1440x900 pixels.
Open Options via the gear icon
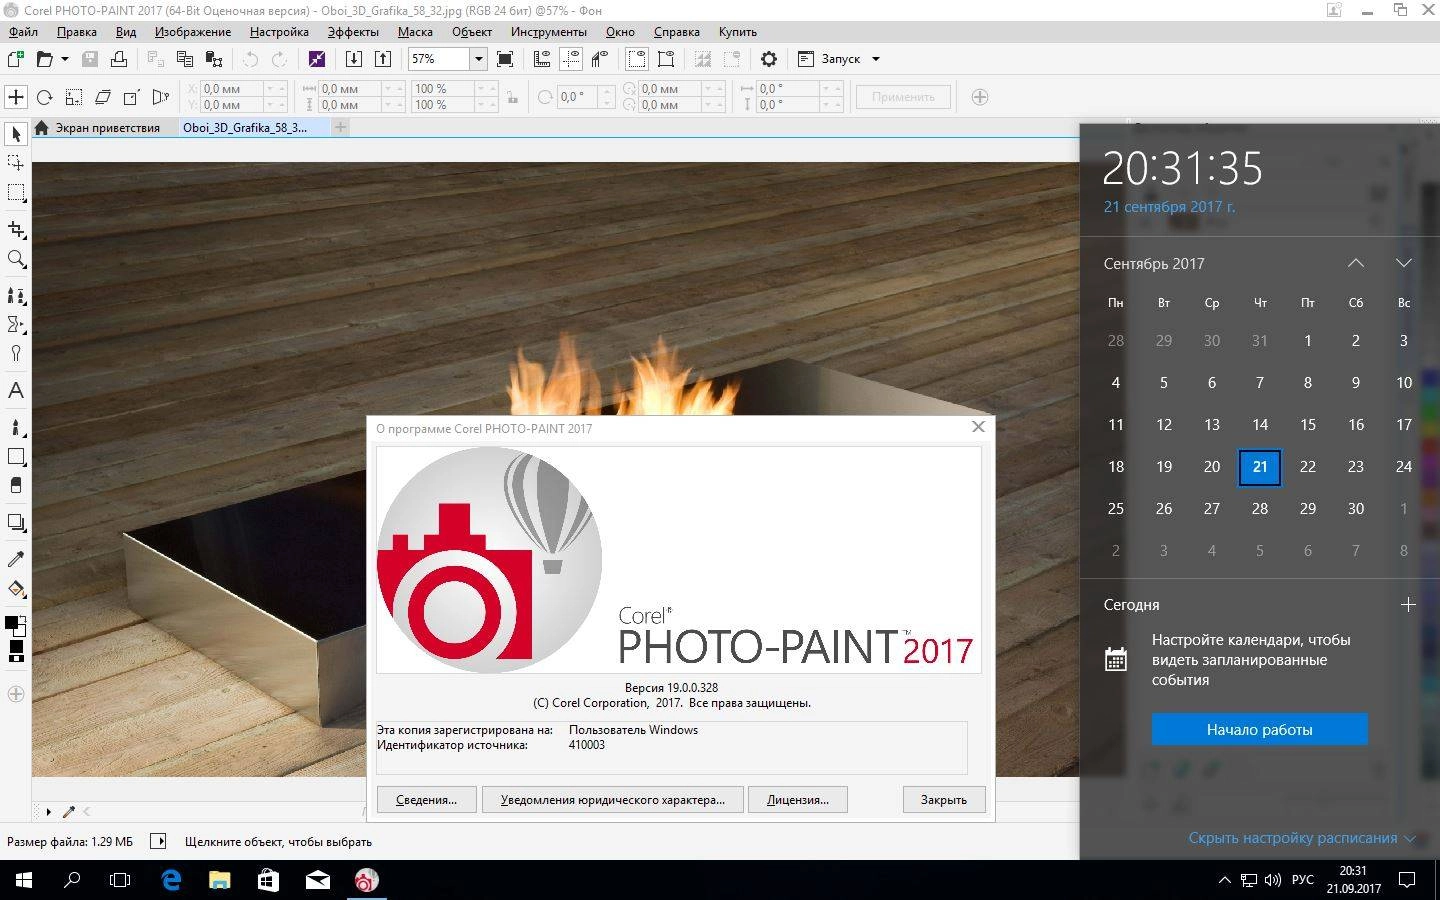(769, 59)
